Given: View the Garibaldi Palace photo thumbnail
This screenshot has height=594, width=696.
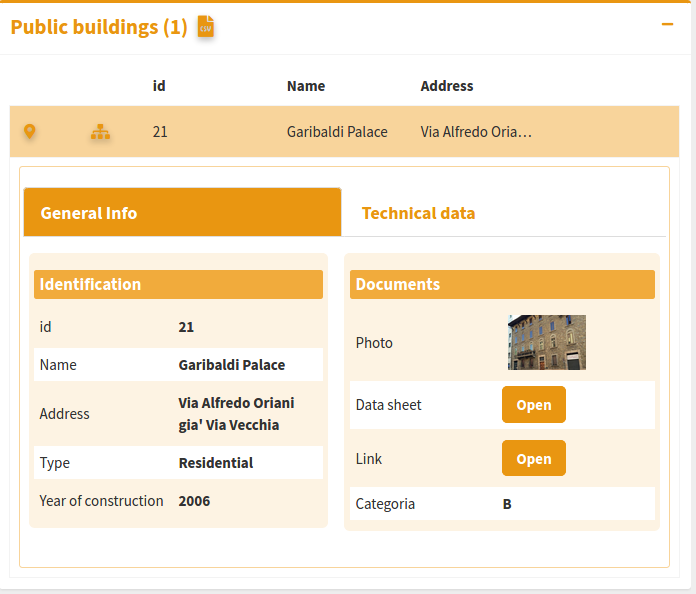Looking at the screenshot, I should tap(546, 342).
